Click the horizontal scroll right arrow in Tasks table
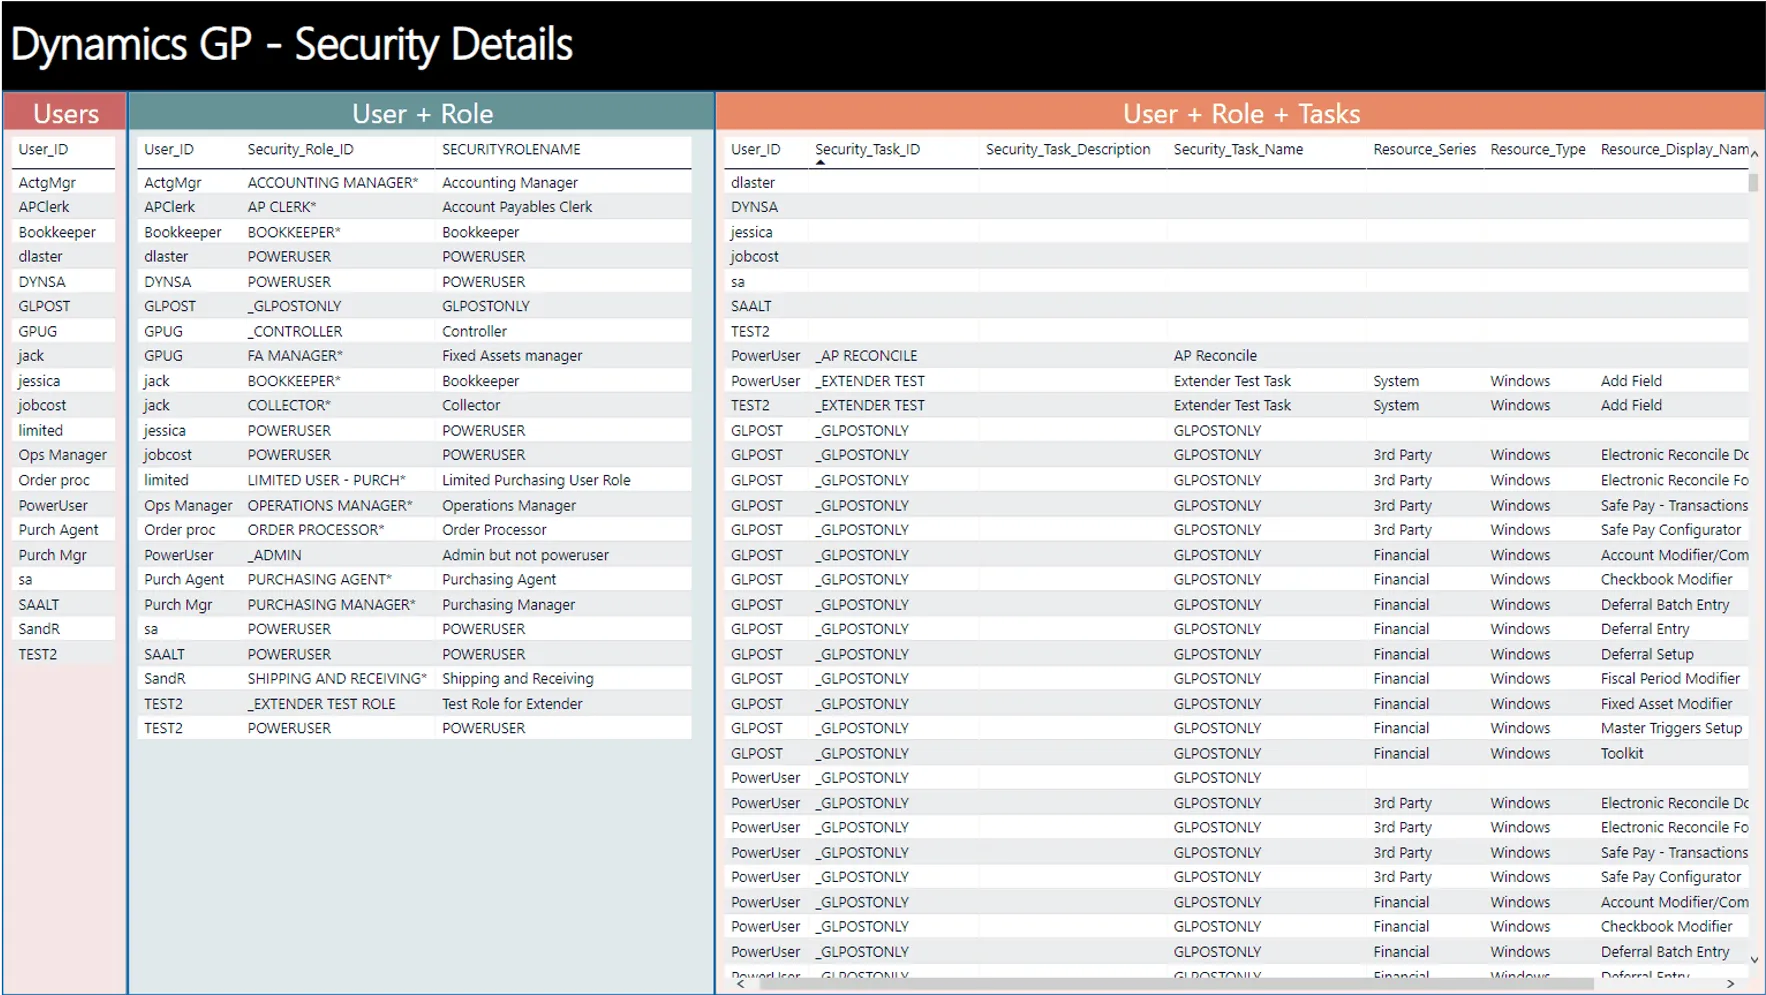Screen dimensions: 1766x995 tap(1730, 984)
